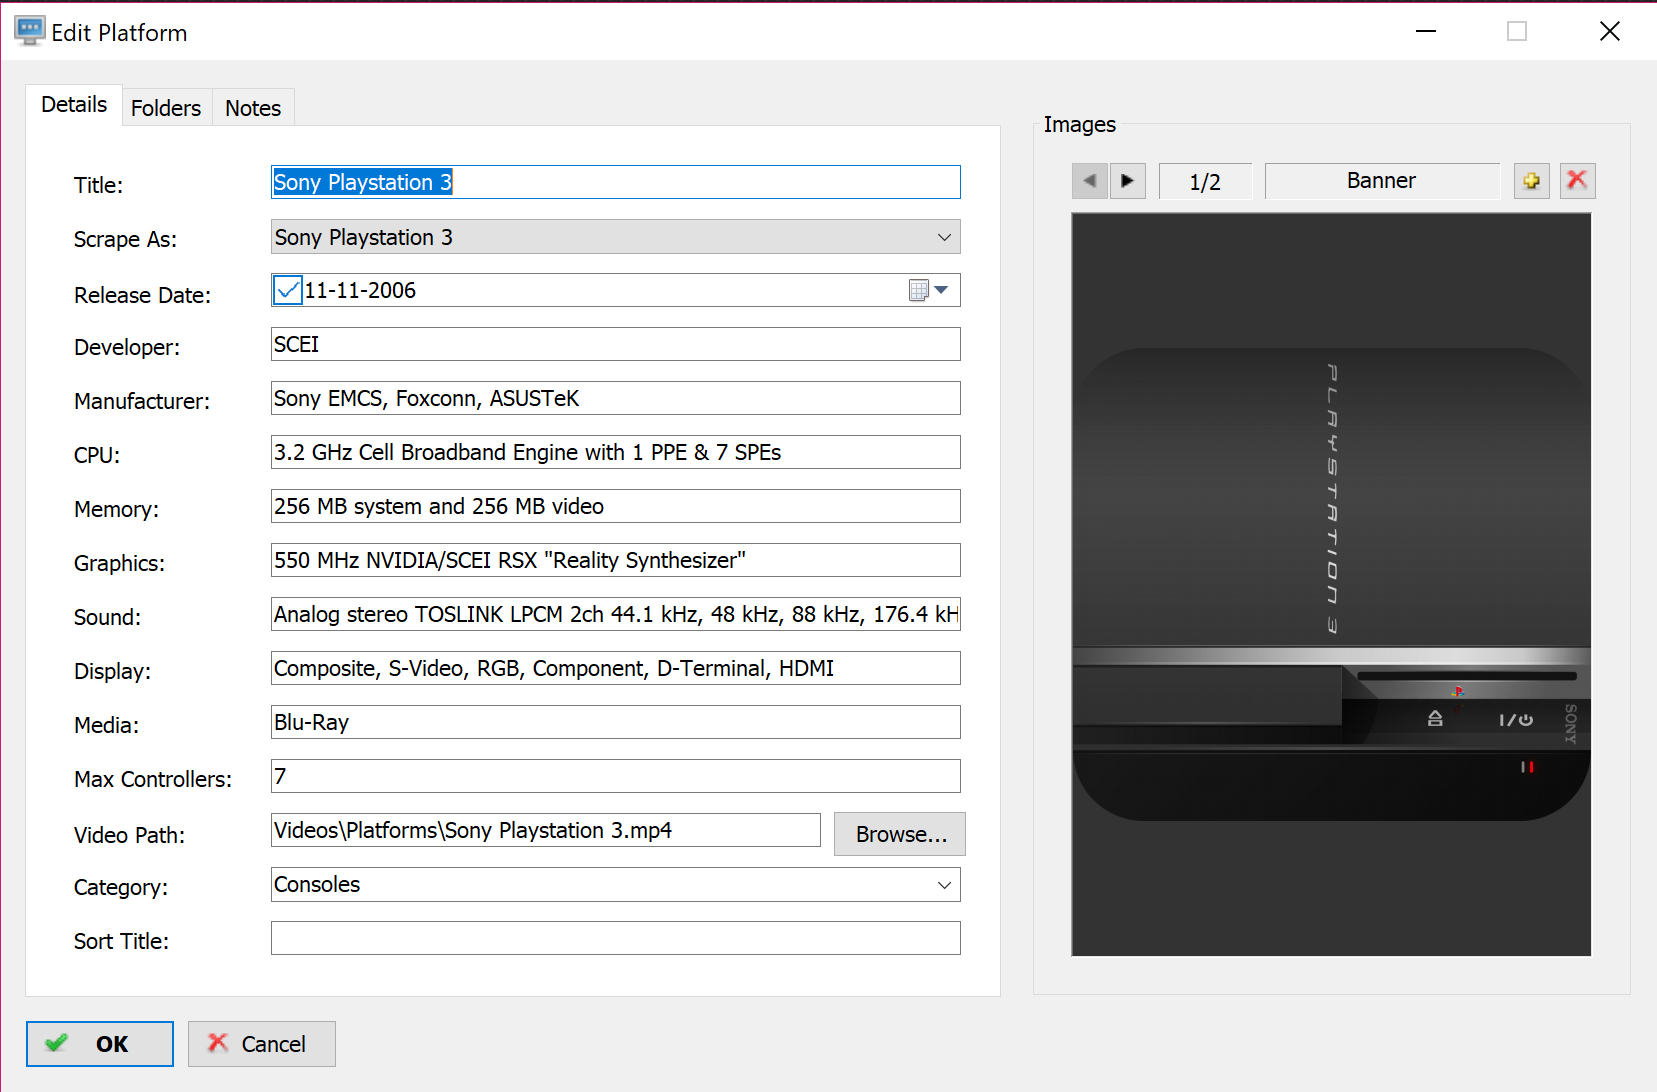Open the Banner image type selector
This screenshot has width=1657, height=1092.
[1382, 181]
